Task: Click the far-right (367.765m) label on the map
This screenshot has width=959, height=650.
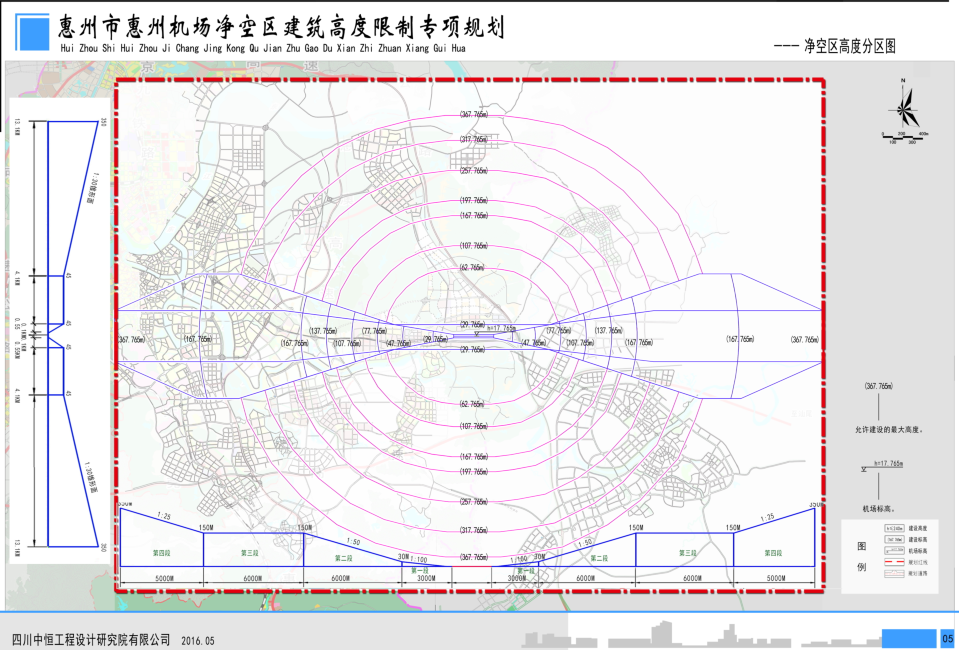Action: [x=804, y=340]
